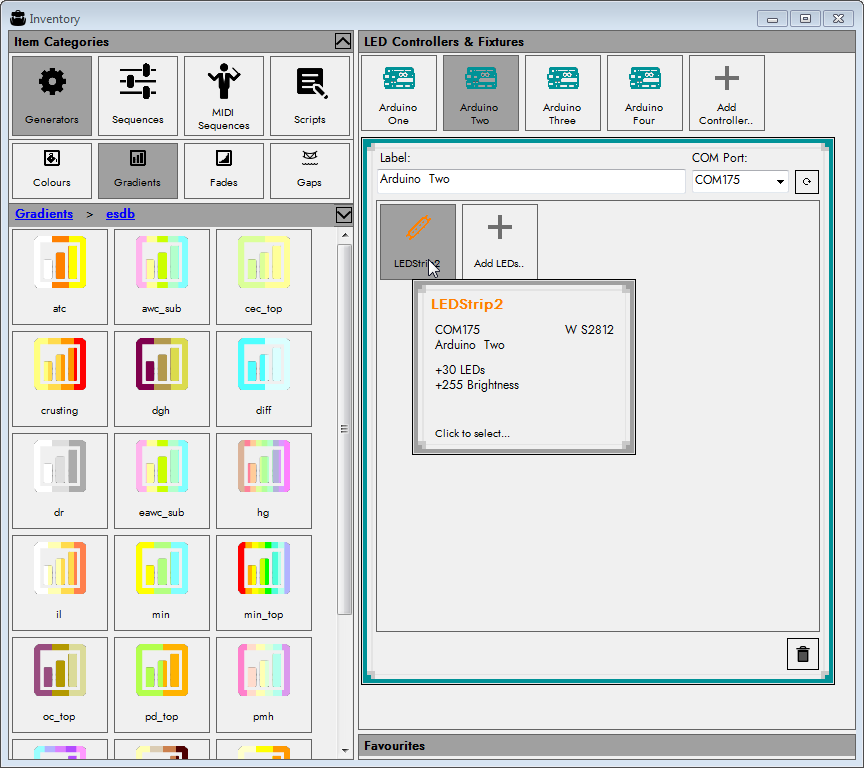Pick the atc gradient
864x768 pixels.
point(60,277)
